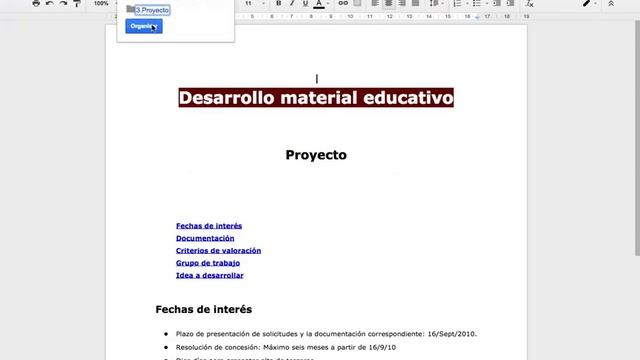Image resolution: width=640 pixels, height=360 pixels.
Task: Hide the menus with the double chevron
Action: click(611, 3)
